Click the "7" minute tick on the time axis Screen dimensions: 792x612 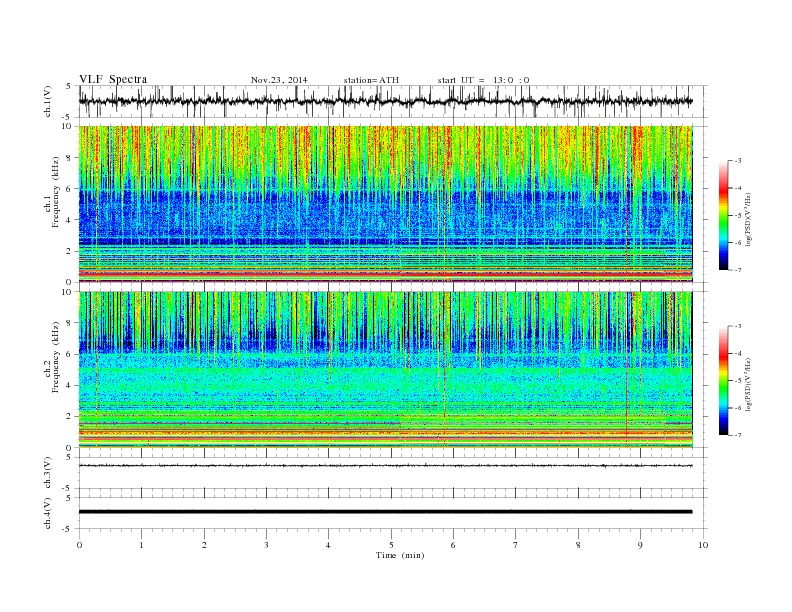point(516,545)
